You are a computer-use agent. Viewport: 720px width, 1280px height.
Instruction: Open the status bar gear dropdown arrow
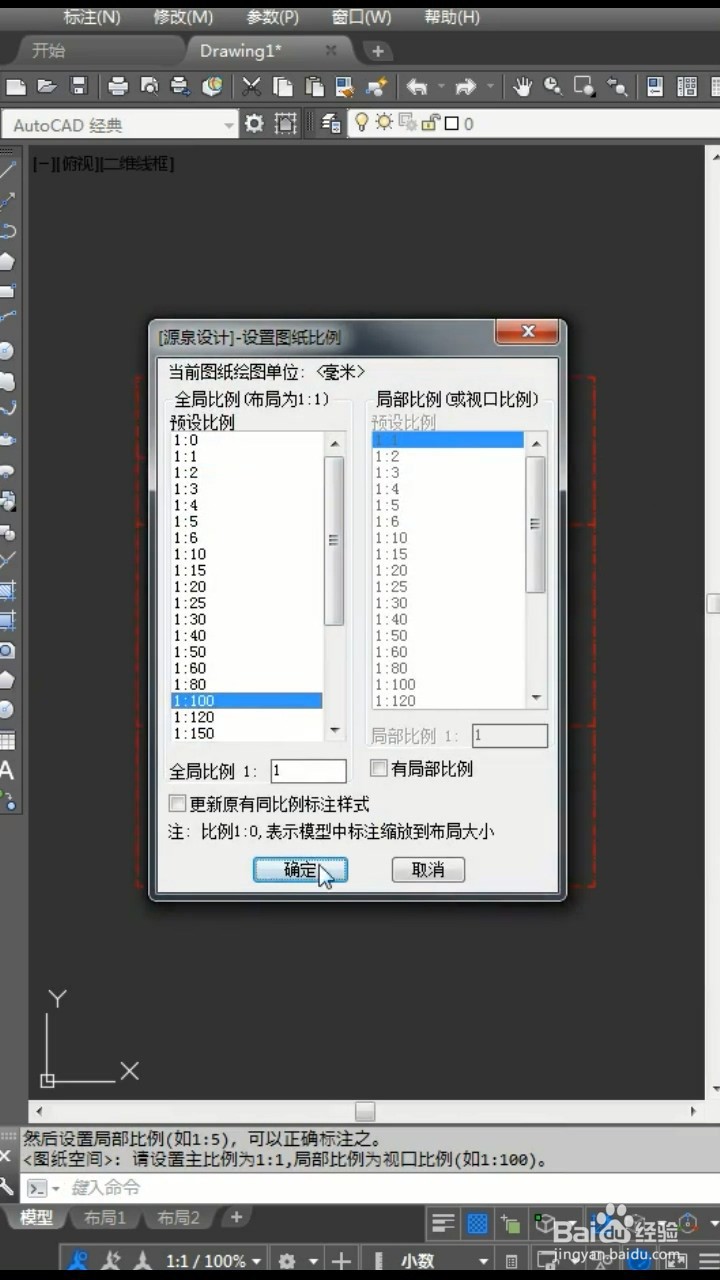coord(313,1261)
